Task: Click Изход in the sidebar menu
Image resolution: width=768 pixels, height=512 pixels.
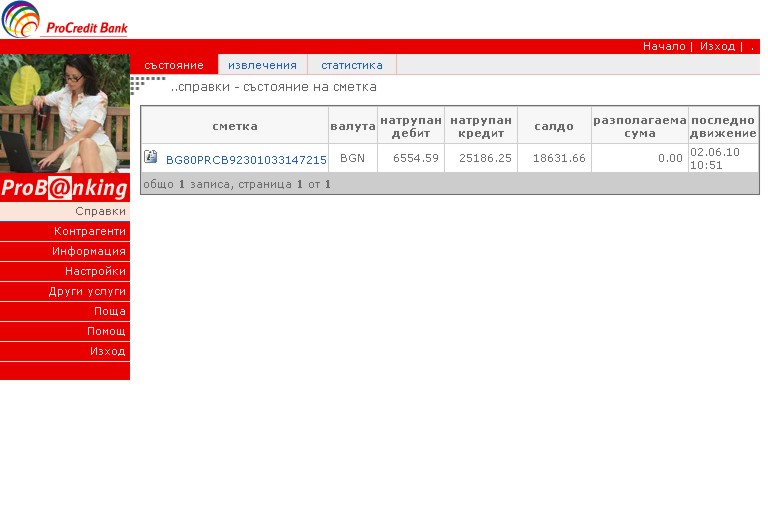Action: (65, 352)
